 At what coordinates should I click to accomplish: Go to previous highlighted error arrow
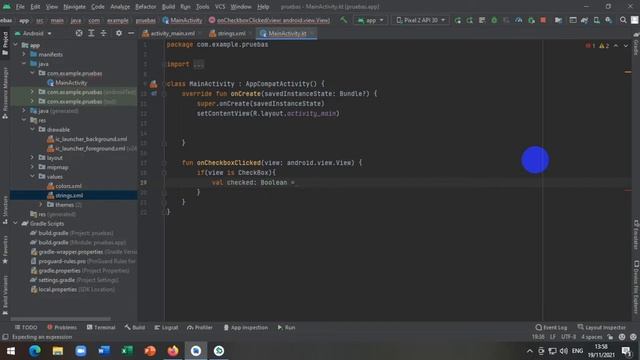coord(616,46)
